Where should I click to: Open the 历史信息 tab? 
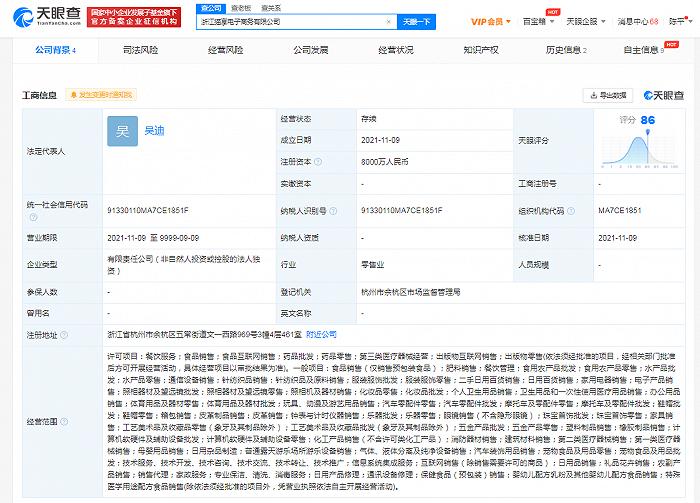[566, 50]
